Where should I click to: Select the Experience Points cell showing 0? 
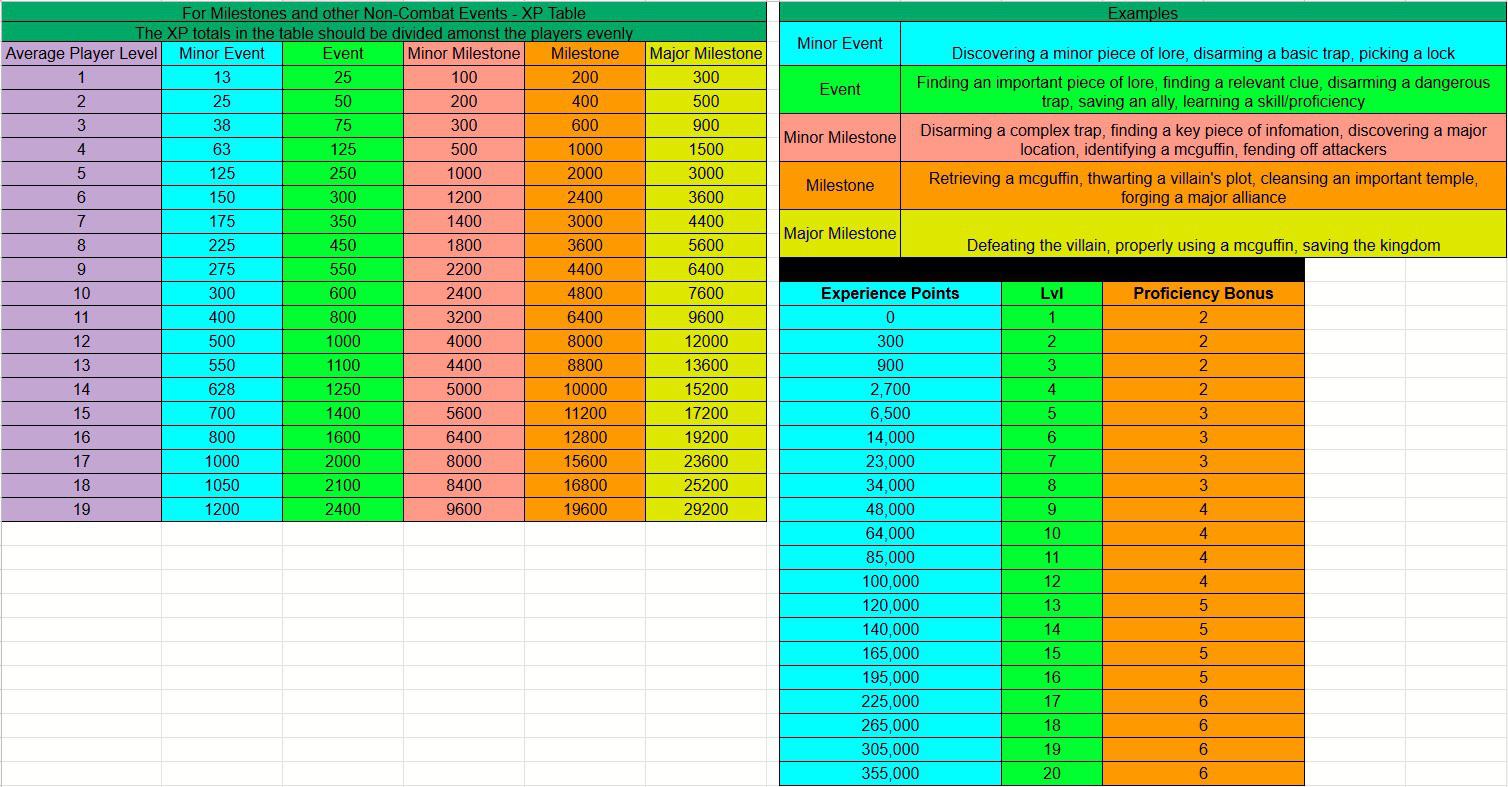pos(890,317)
